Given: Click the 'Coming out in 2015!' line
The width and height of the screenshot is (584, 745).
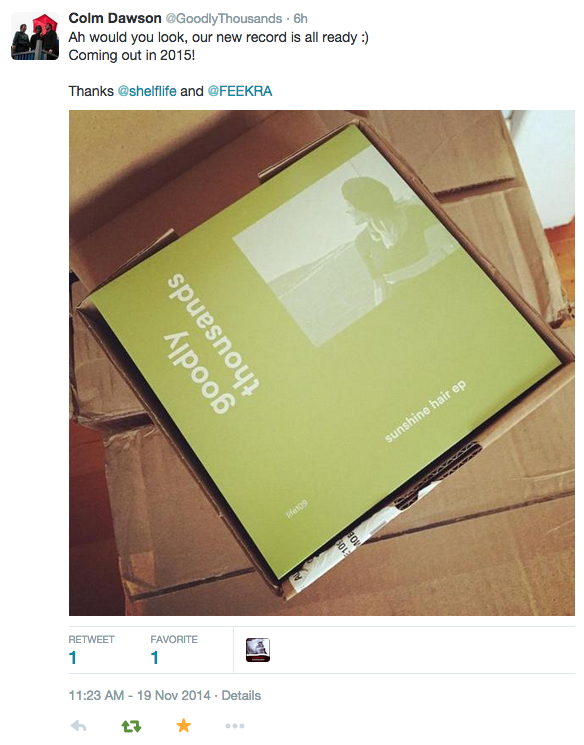Looking at the screenshot, I should 132,55.
